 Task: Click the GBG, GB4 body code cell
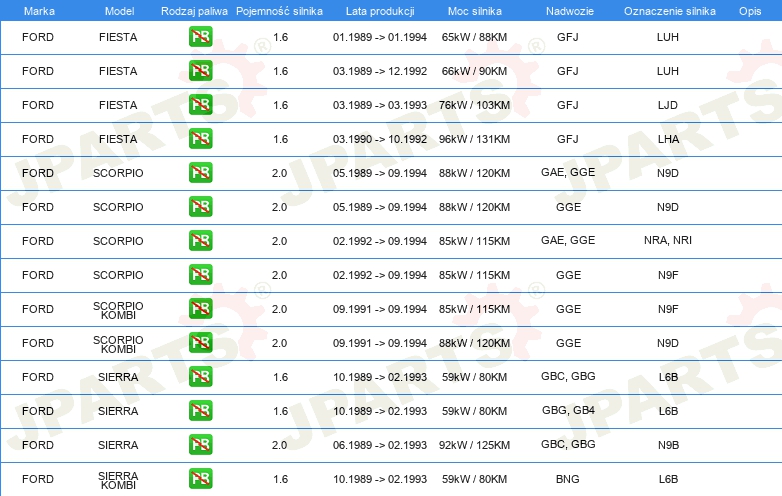click(x=569, y=410)
